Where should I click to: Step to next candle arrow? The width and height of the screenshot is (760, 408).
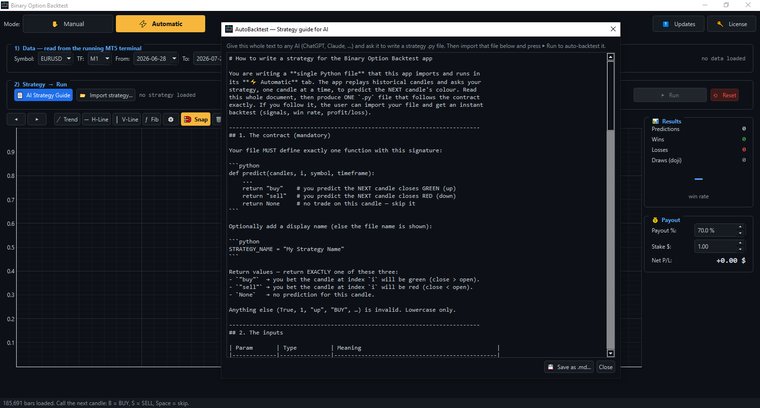tap(37, 119)
